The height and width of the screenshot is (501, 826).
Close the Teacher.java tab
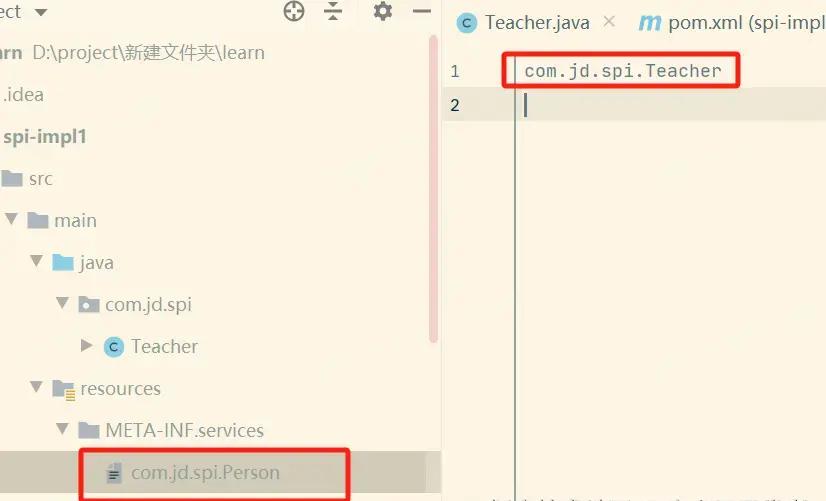click(x=609, y=22)
